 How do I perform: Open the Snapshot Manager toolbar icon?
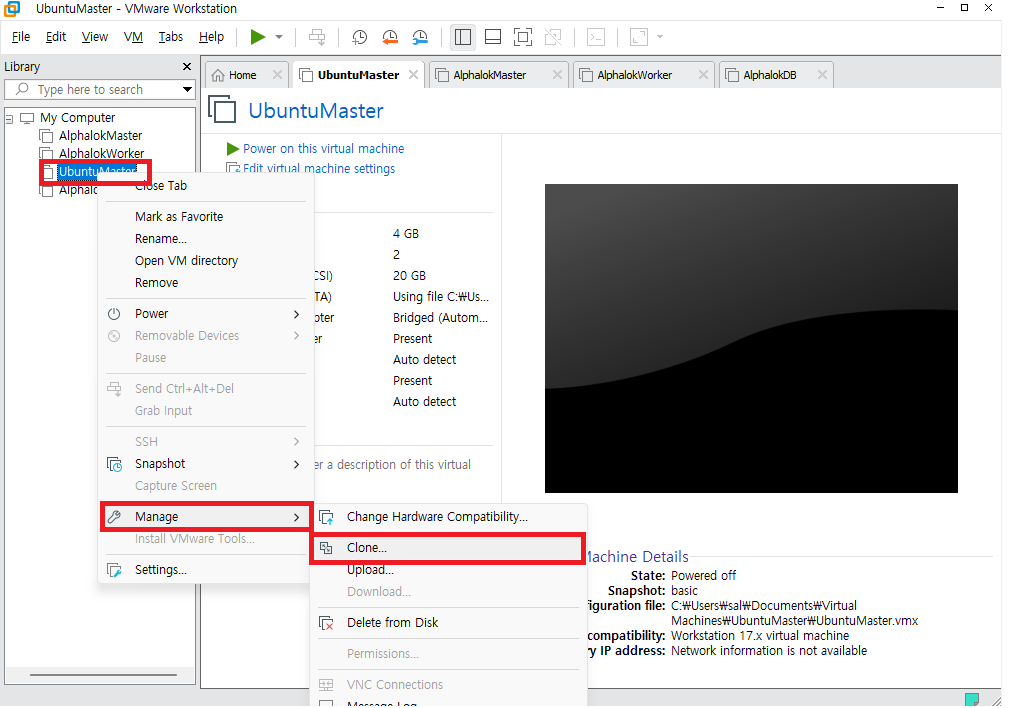pos(420,37)
